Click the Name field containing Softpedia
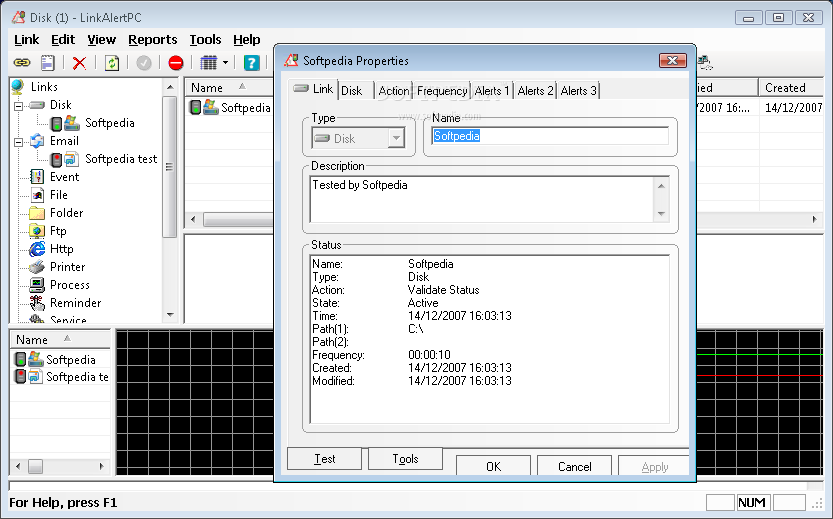Image resolution: width=833 pixels, height=519 pixels. 549,136
